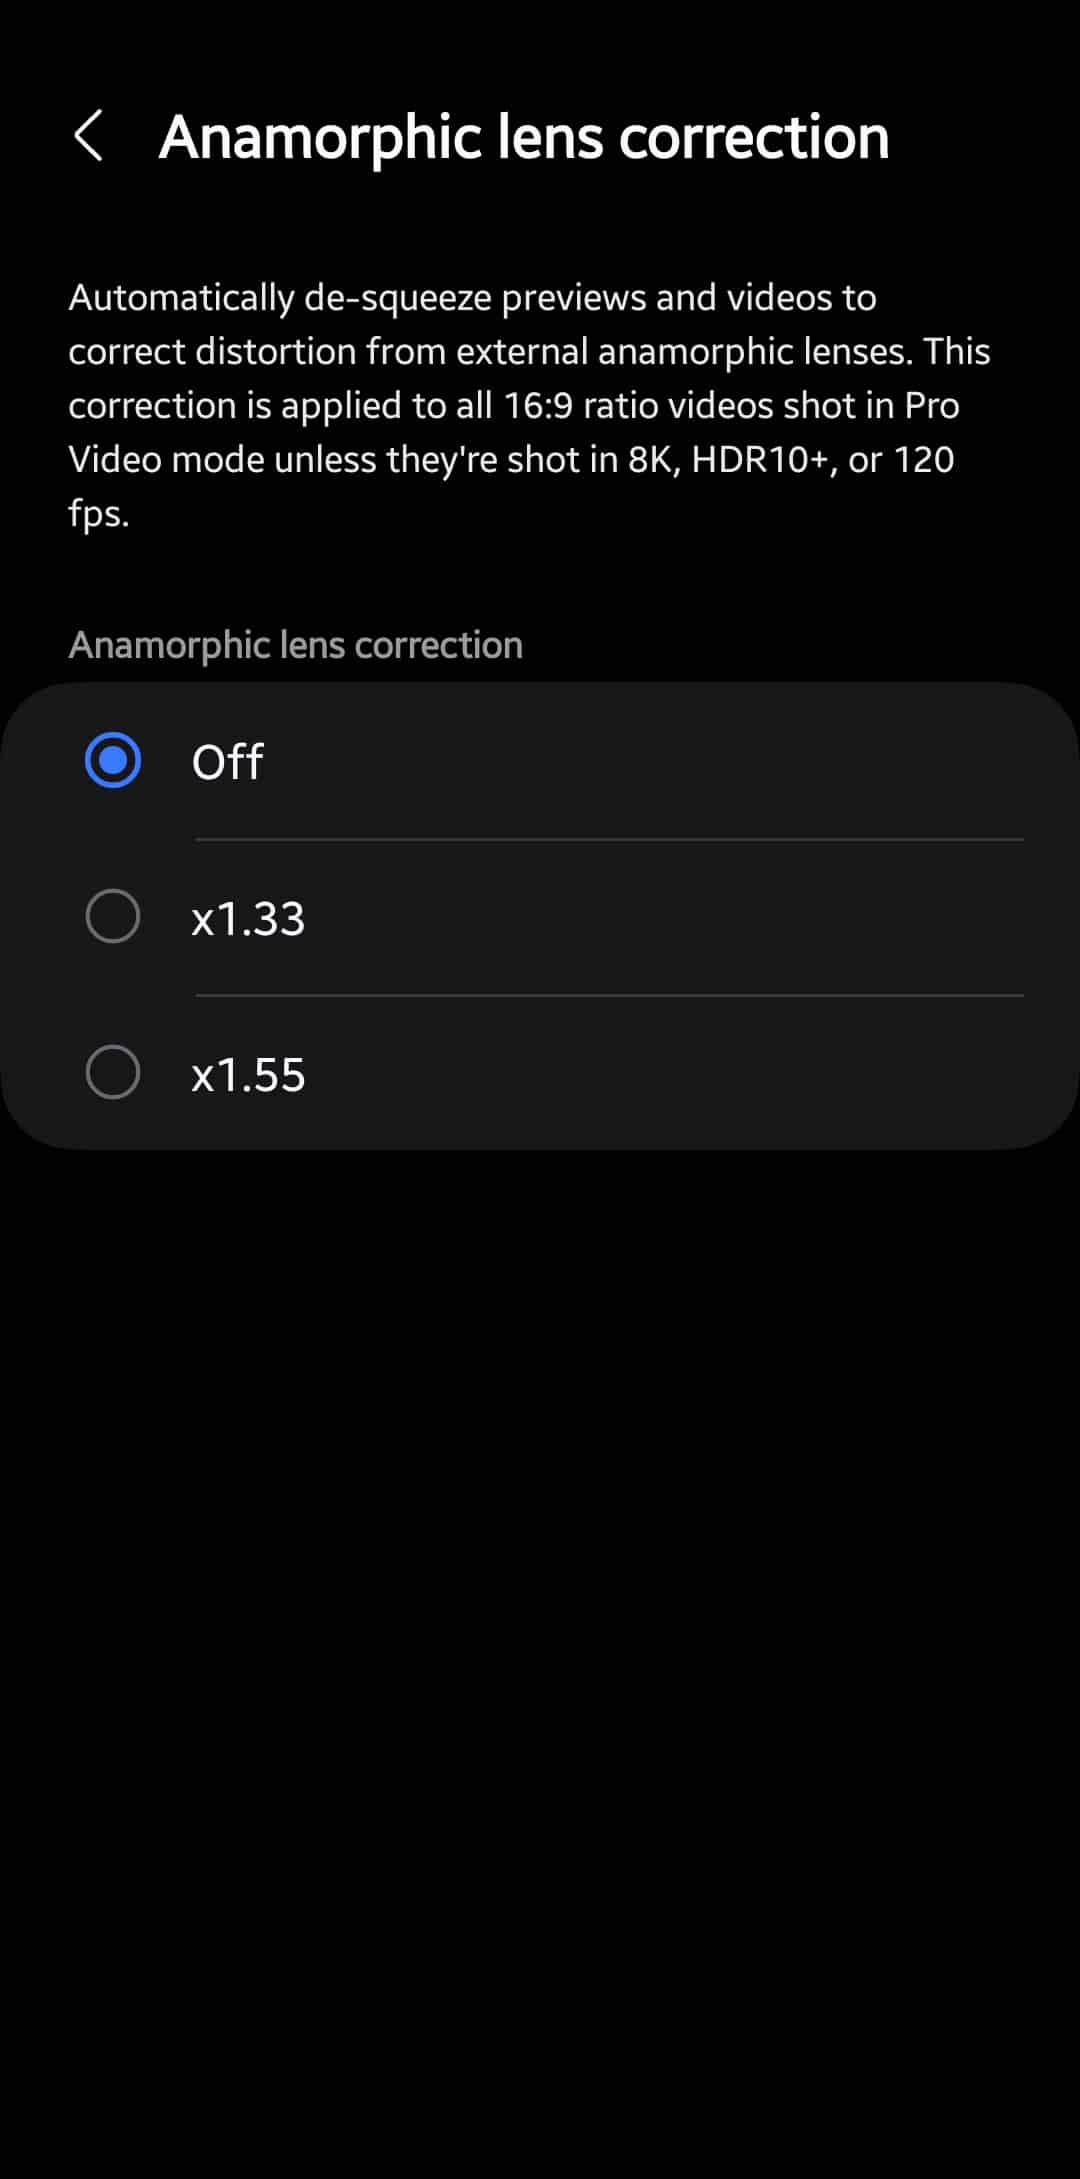
Task: Choose the x1.55 radio button
Action: [x=113, y=1073]
